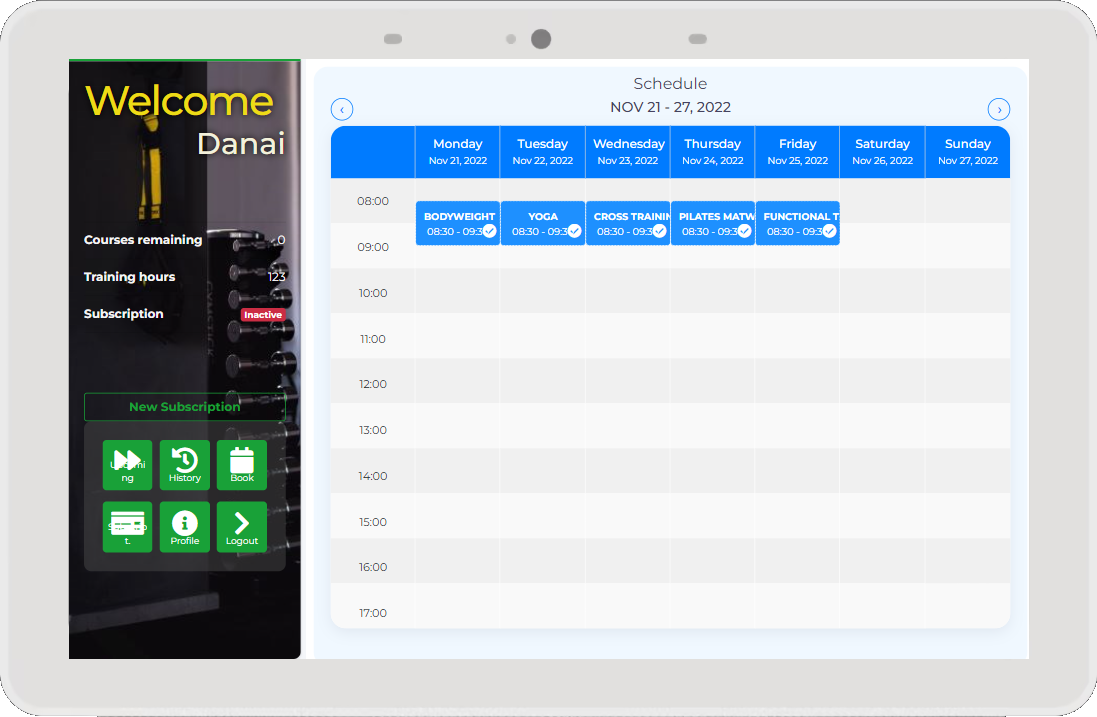Screen dimensions: 1097x717
Task: Select the Thursday Nov 24 column header
Action: [x=713, y=152]
